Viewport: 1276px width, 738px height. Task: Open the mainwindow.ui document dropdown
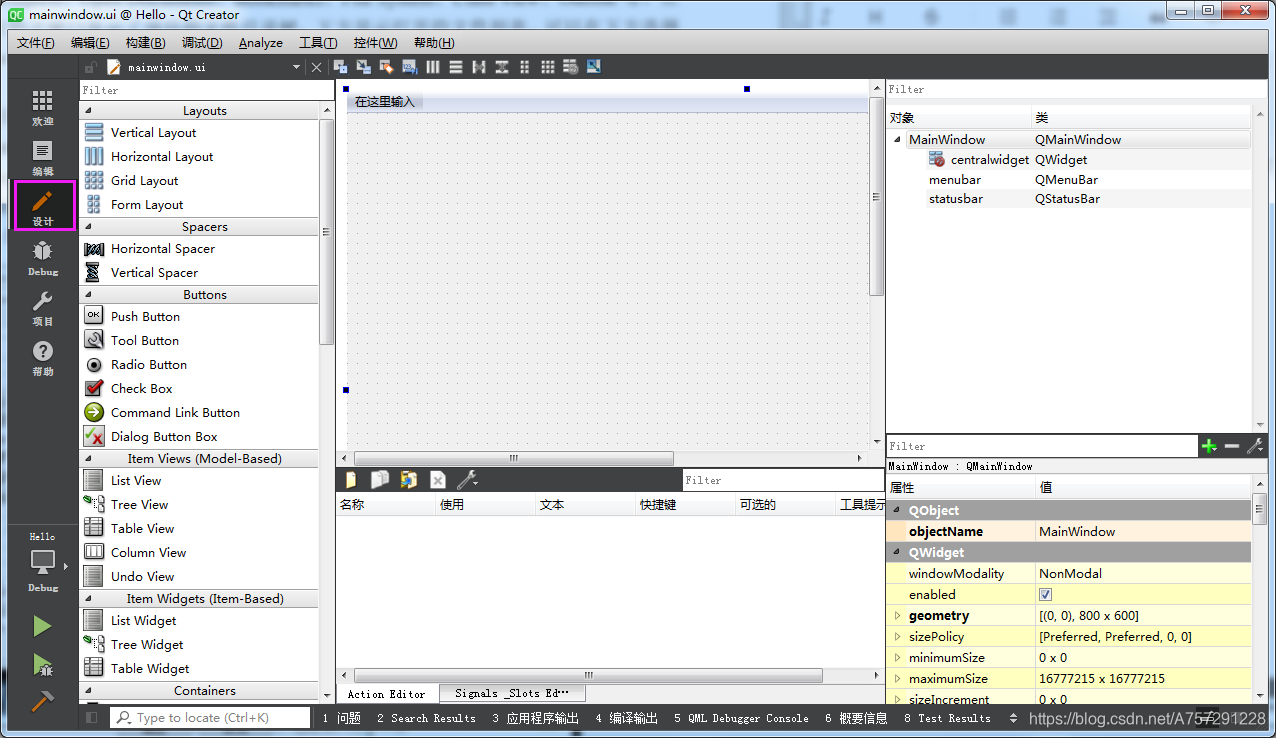(296, 67)
